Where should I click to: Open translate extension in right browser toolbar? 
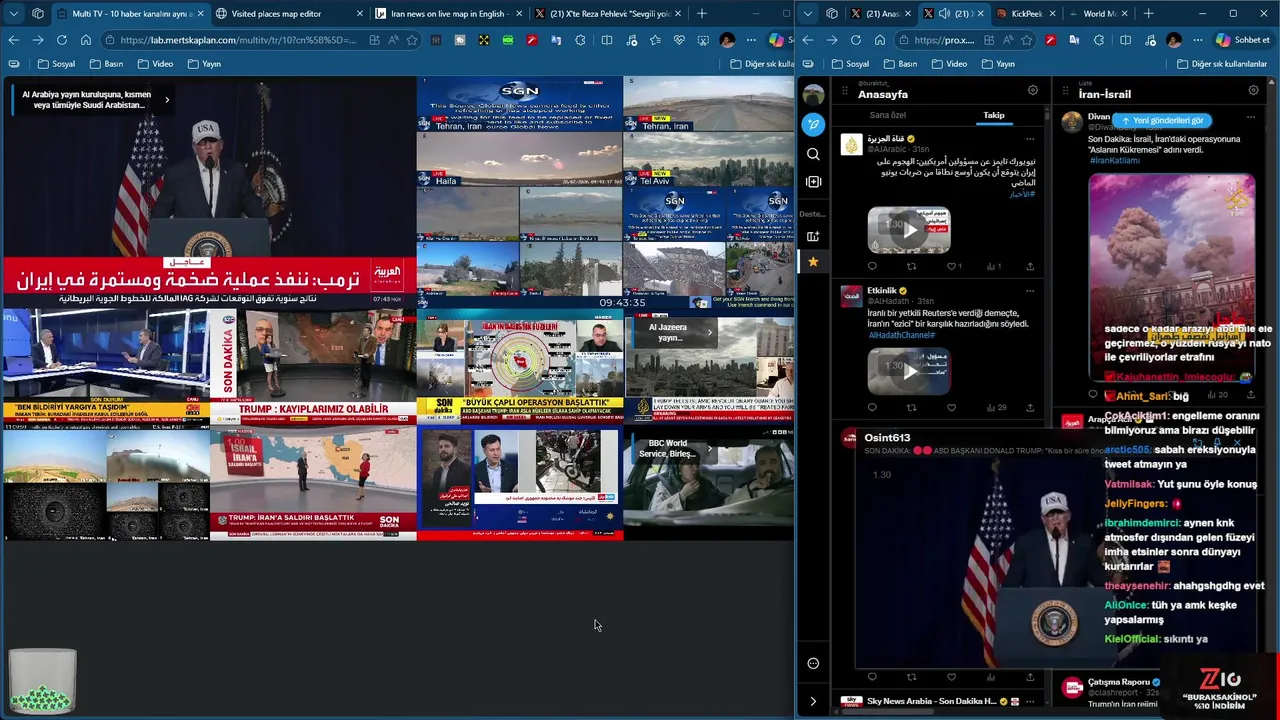[x=1074, y=40]
